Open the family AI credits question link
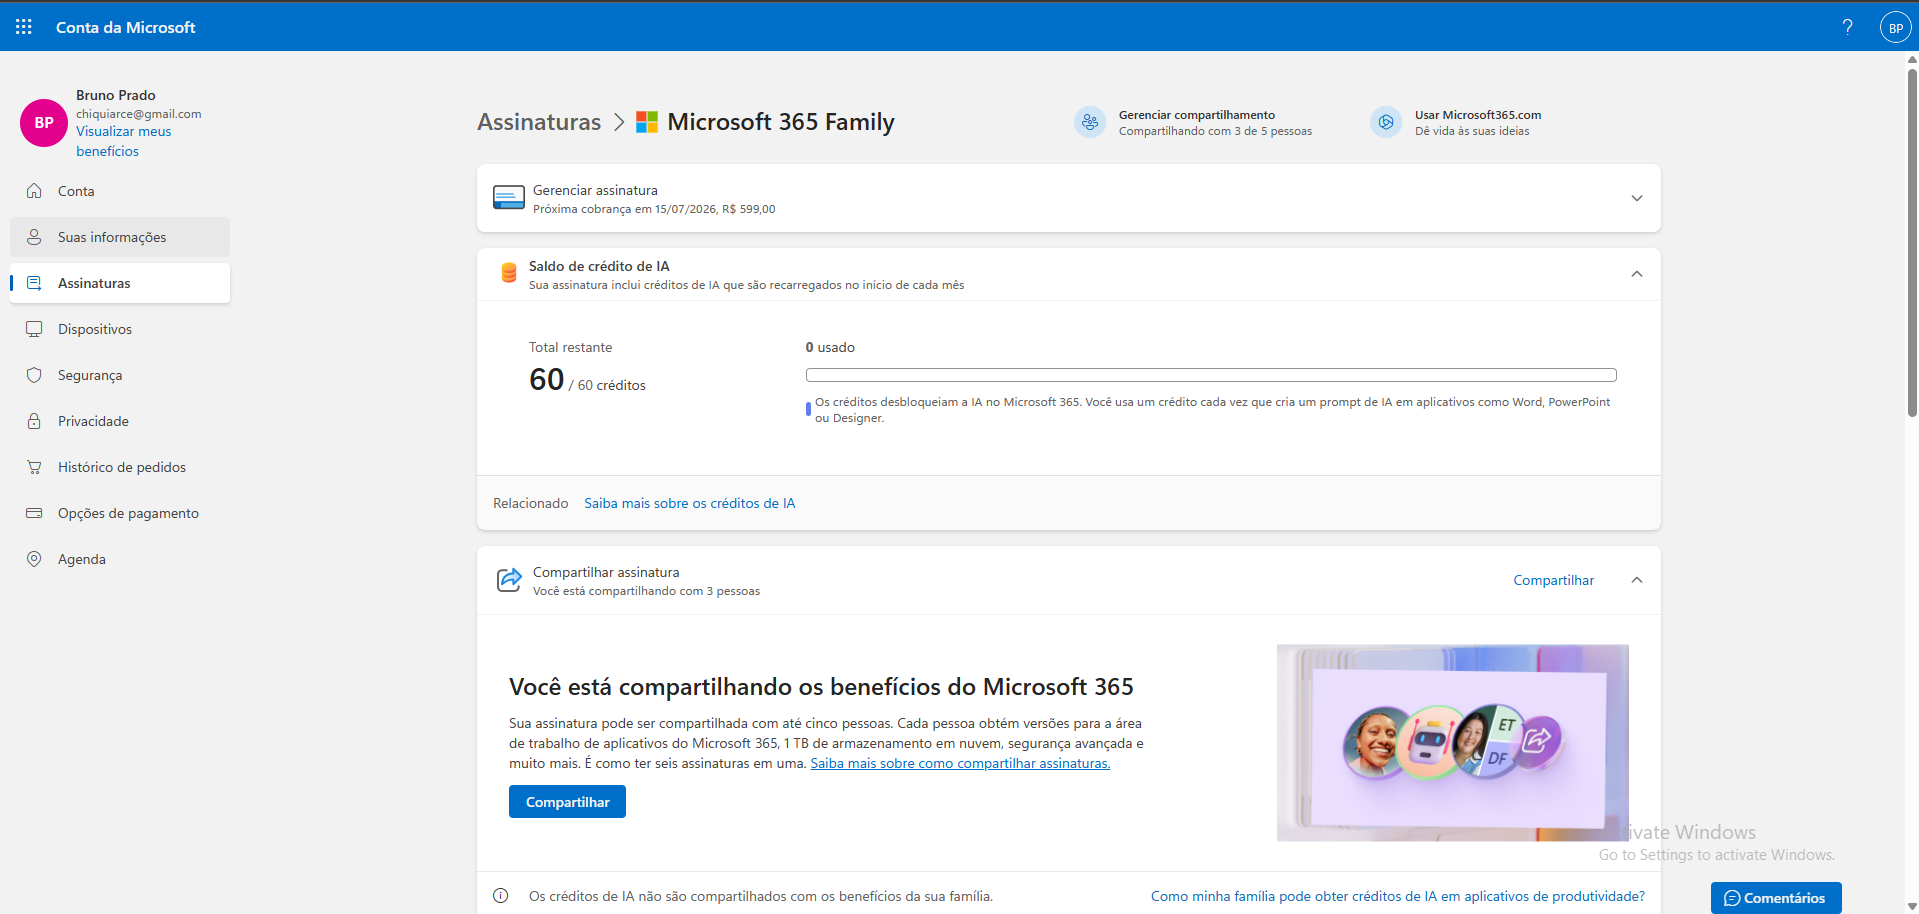The width and height of the screenshot is (1919, 914). pyautogui.click(x=1398, y=896)
